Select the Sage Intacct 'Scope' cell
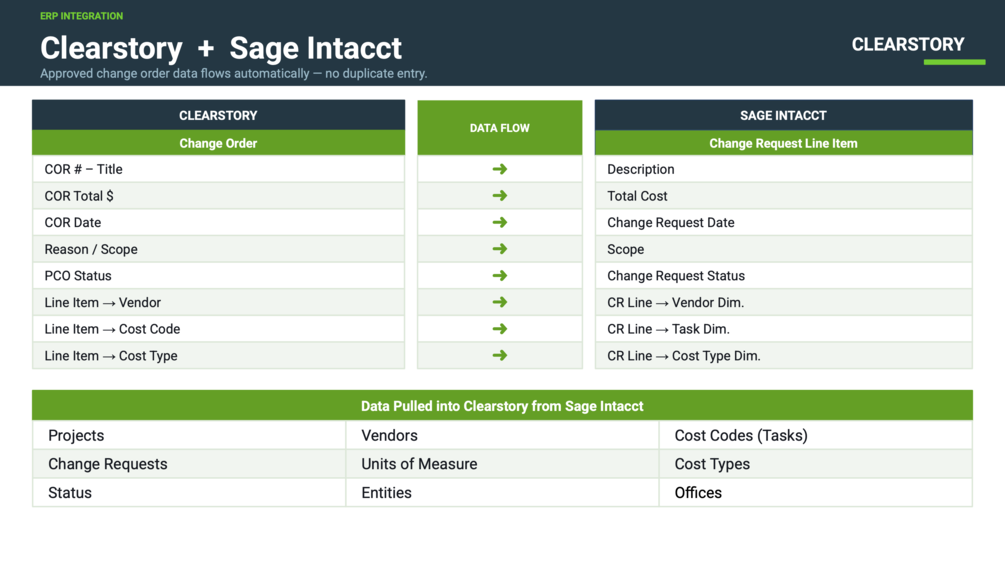The height and width of the screenshot is (565, 1005). (784, 249)
